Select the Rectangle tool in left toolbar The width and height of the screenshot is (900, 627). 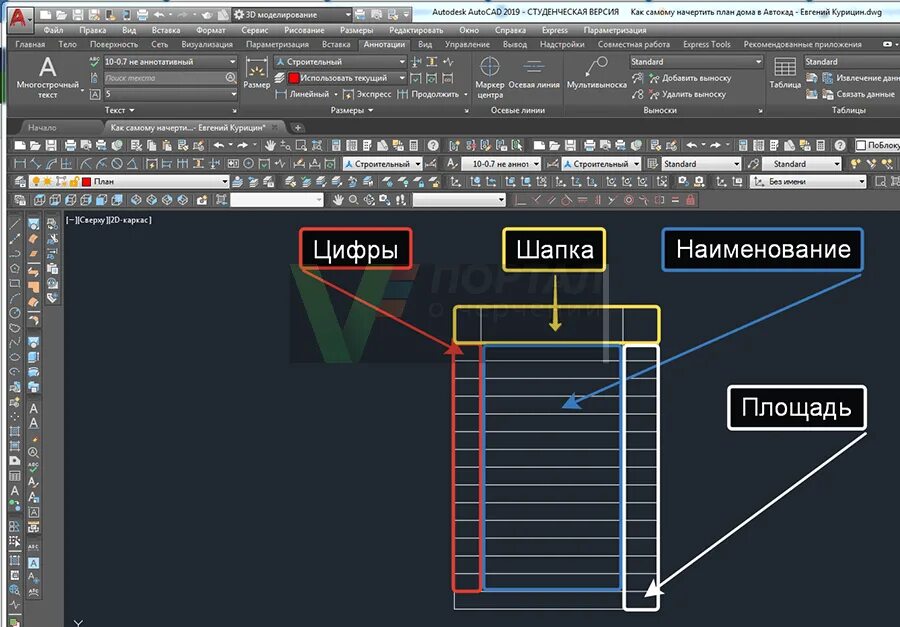[x=15, y=283]
